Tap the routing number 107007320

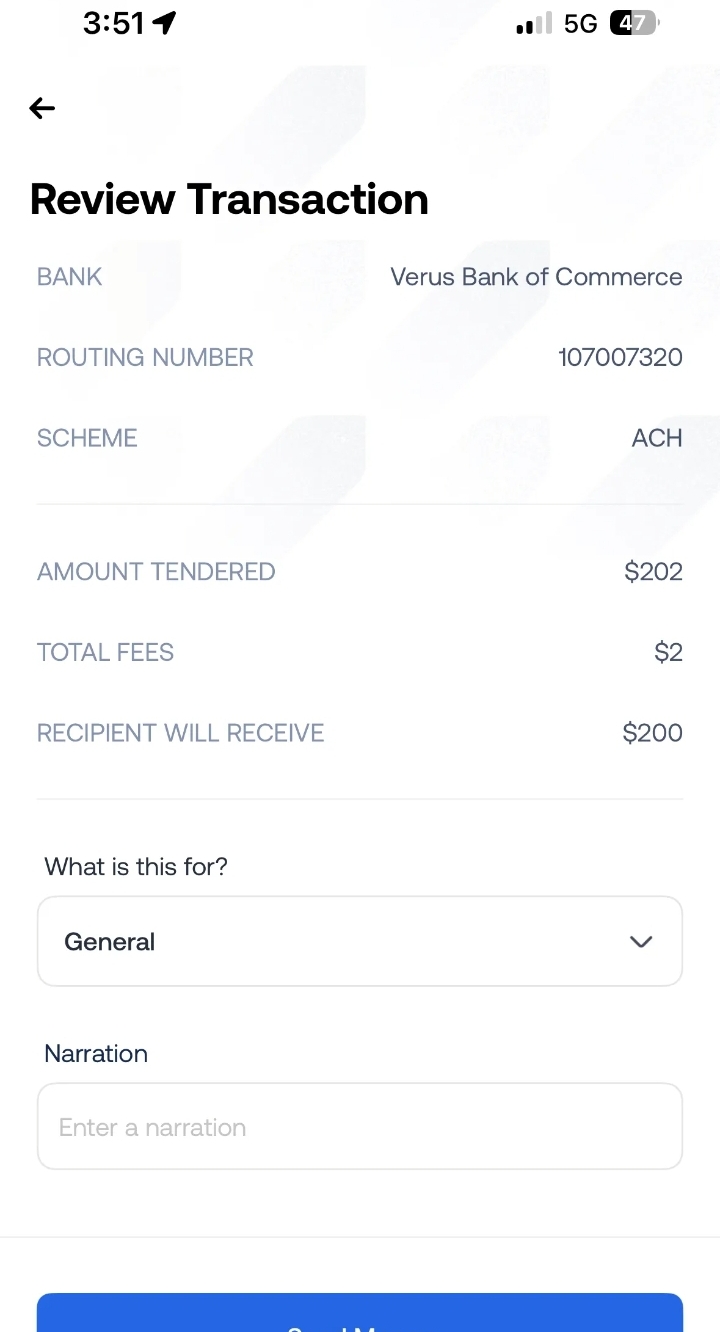(x=620, y=357)
